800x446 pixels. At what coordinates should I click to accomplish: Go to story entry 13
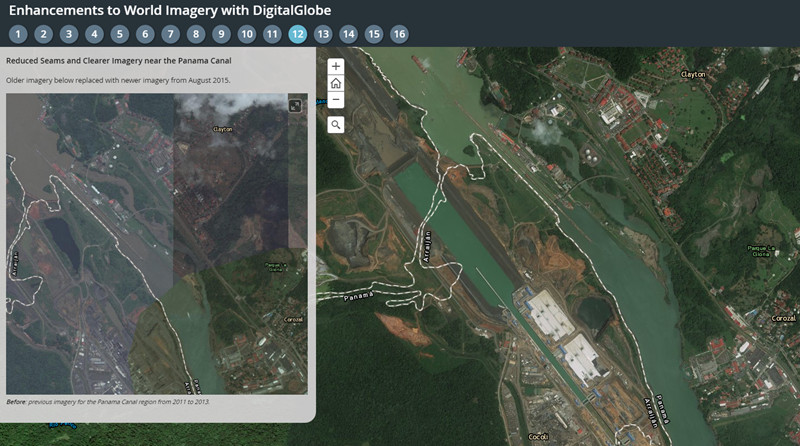[323, 34]
